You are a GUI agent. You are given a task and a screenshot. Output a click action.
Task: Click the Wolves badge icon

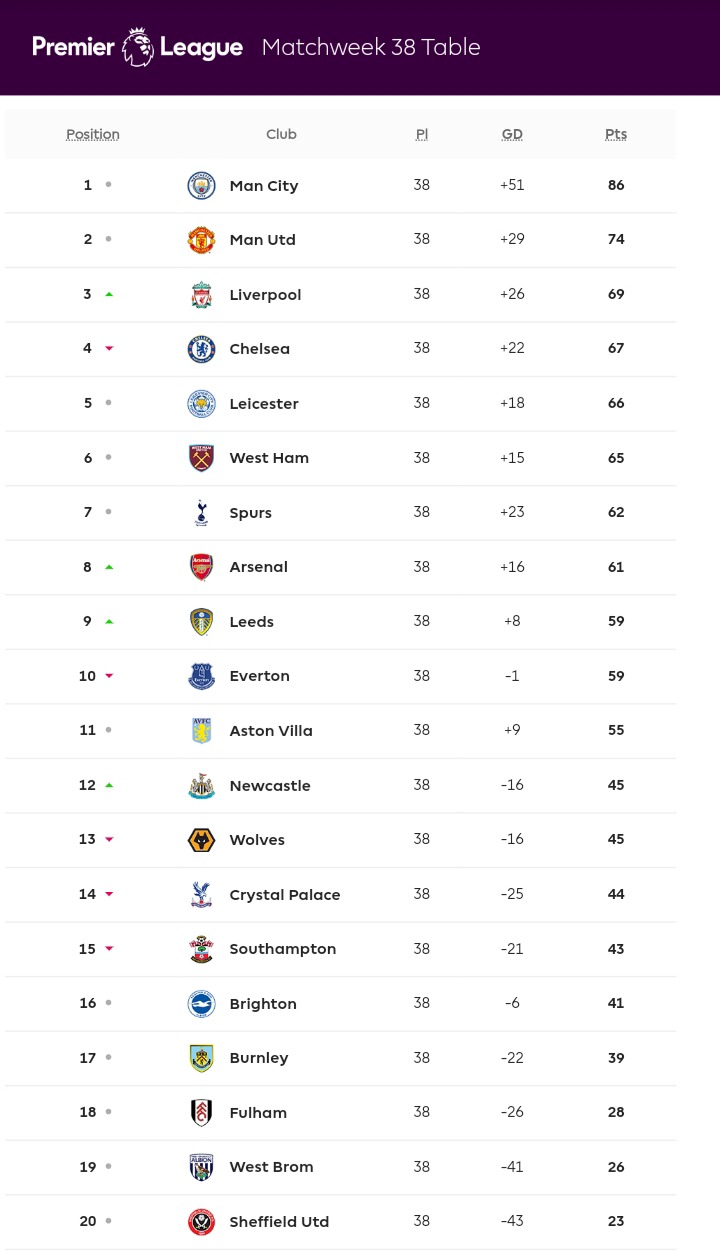click(201, 840)
